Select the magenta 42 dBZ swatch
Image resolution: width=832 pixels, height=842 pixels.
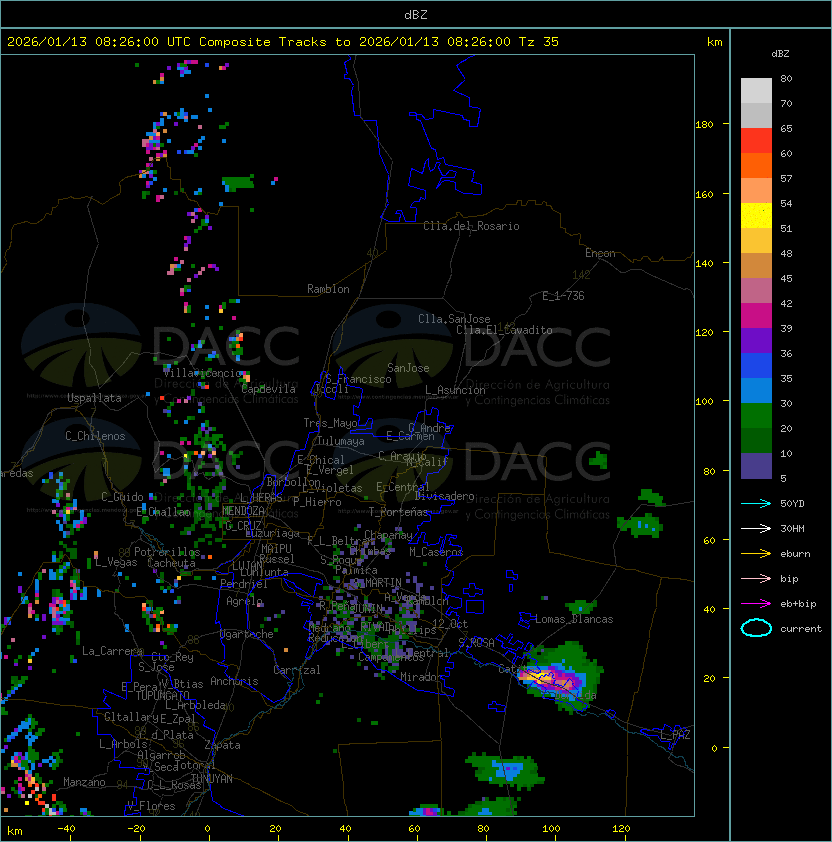click(756, 316)
